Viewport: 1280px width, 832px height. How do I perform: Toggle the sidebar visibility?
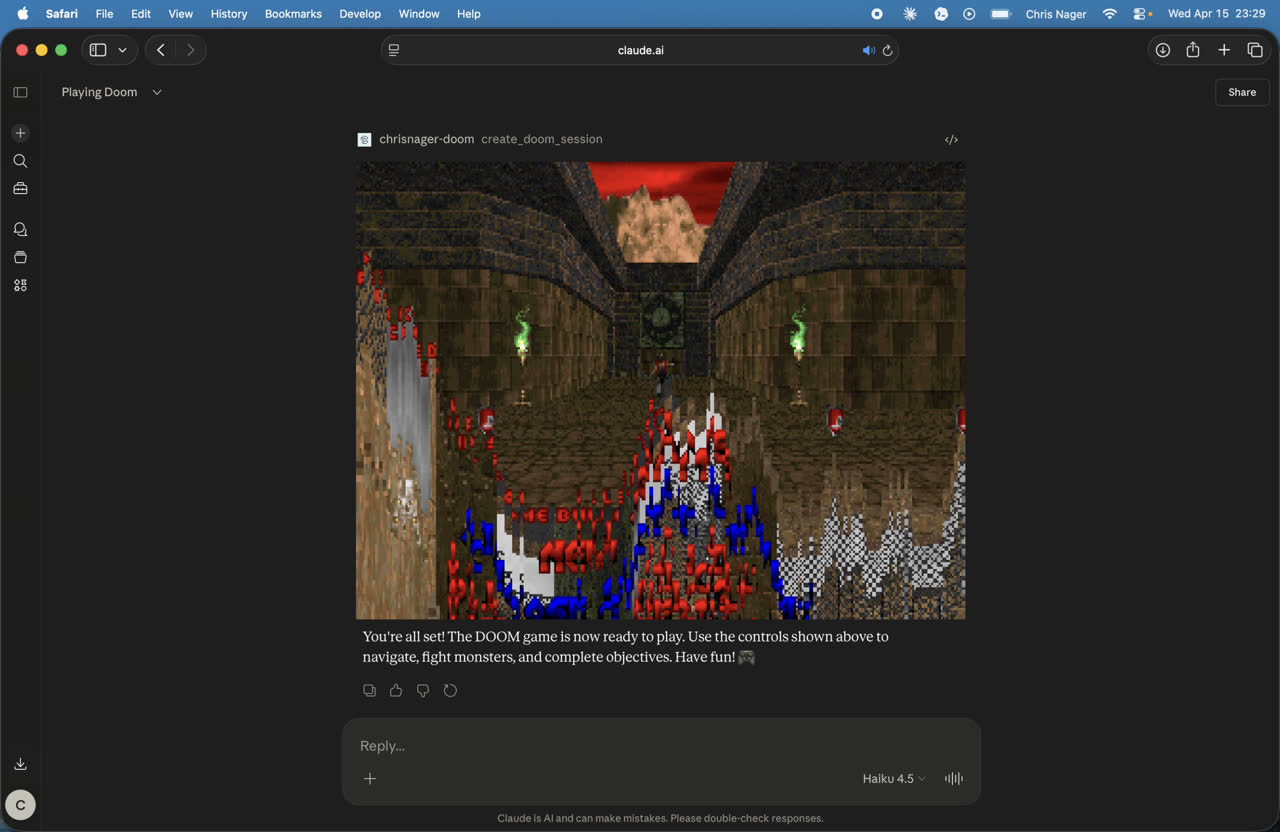[x=20, y=92]
